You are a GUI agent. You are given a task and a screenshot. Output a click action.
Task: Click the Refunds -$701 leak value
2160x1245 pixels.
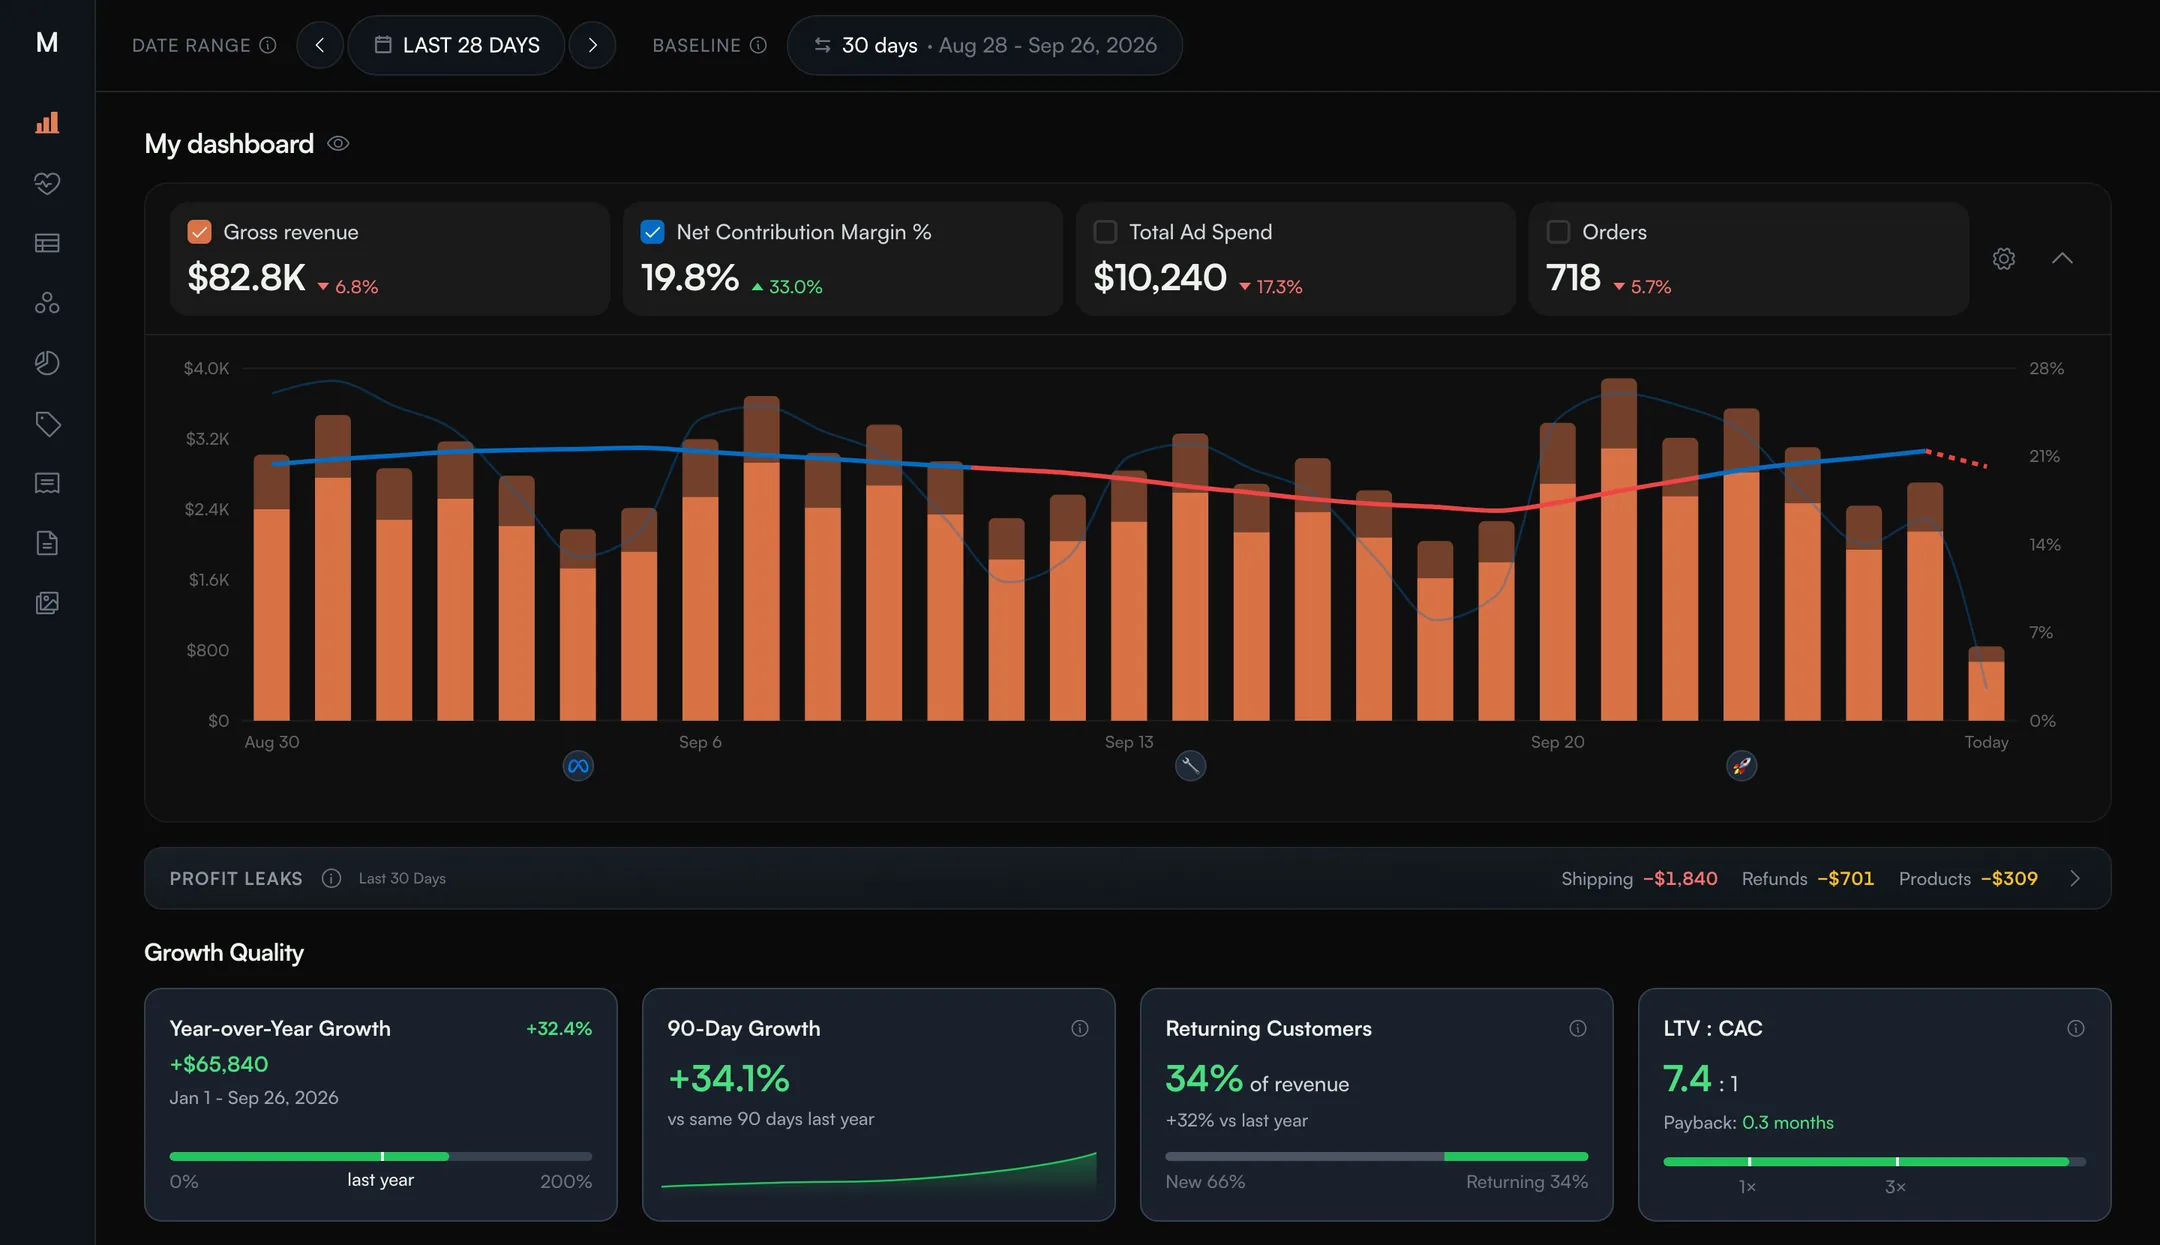tap(1845, 879)
